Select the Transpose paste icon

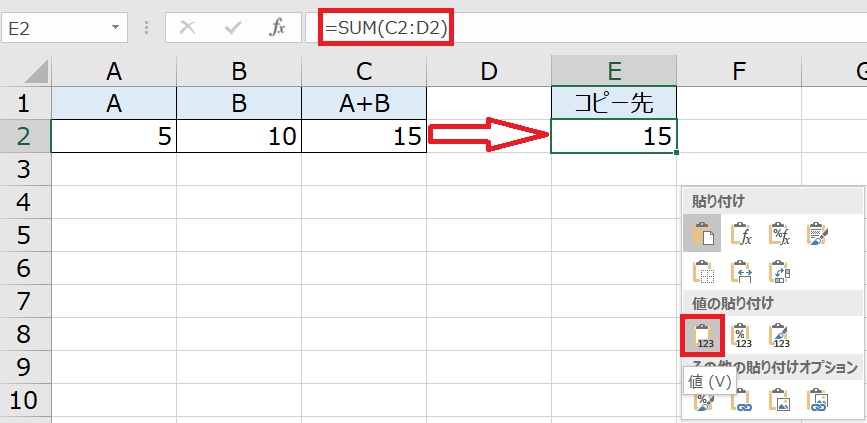(x=779, y=271)
